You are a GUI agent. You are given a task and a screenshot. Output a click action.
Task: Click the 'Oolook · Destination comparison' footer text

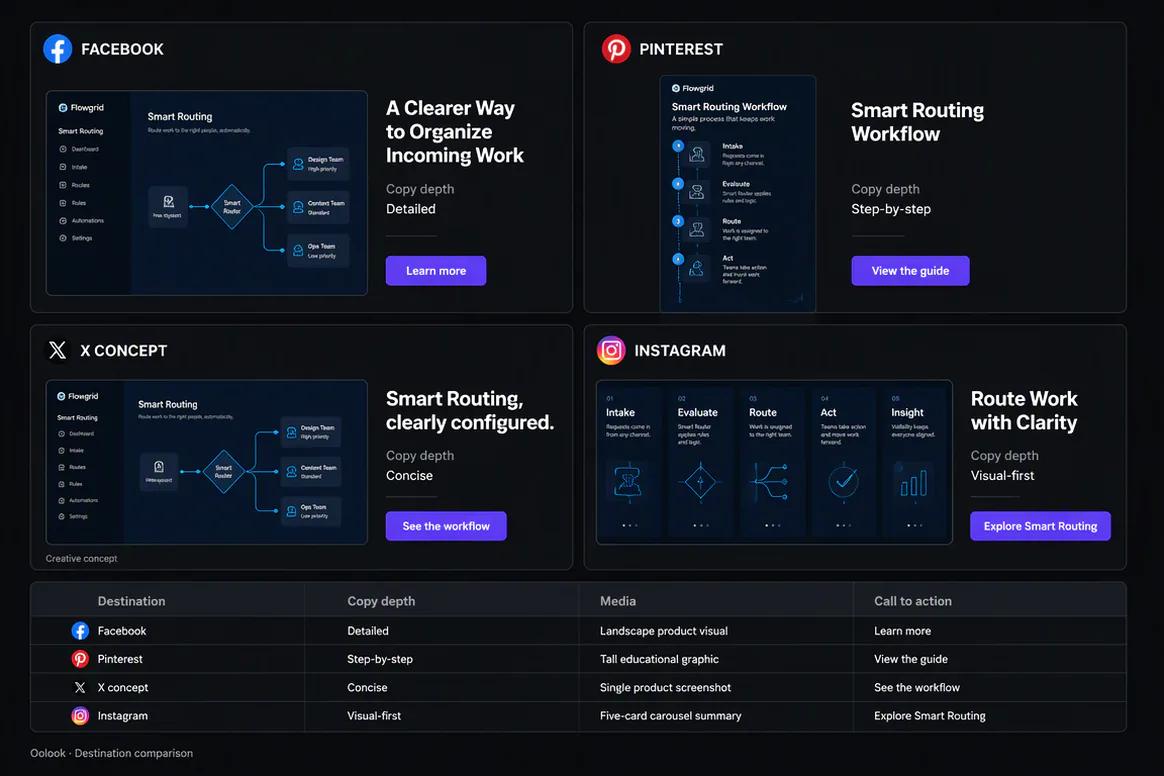pos(111,753)
